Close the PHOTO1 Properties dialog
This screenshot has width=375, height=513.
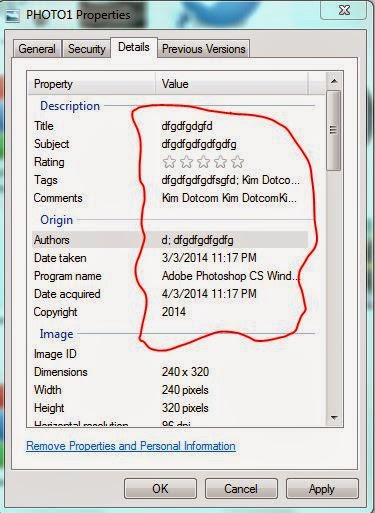344,10
